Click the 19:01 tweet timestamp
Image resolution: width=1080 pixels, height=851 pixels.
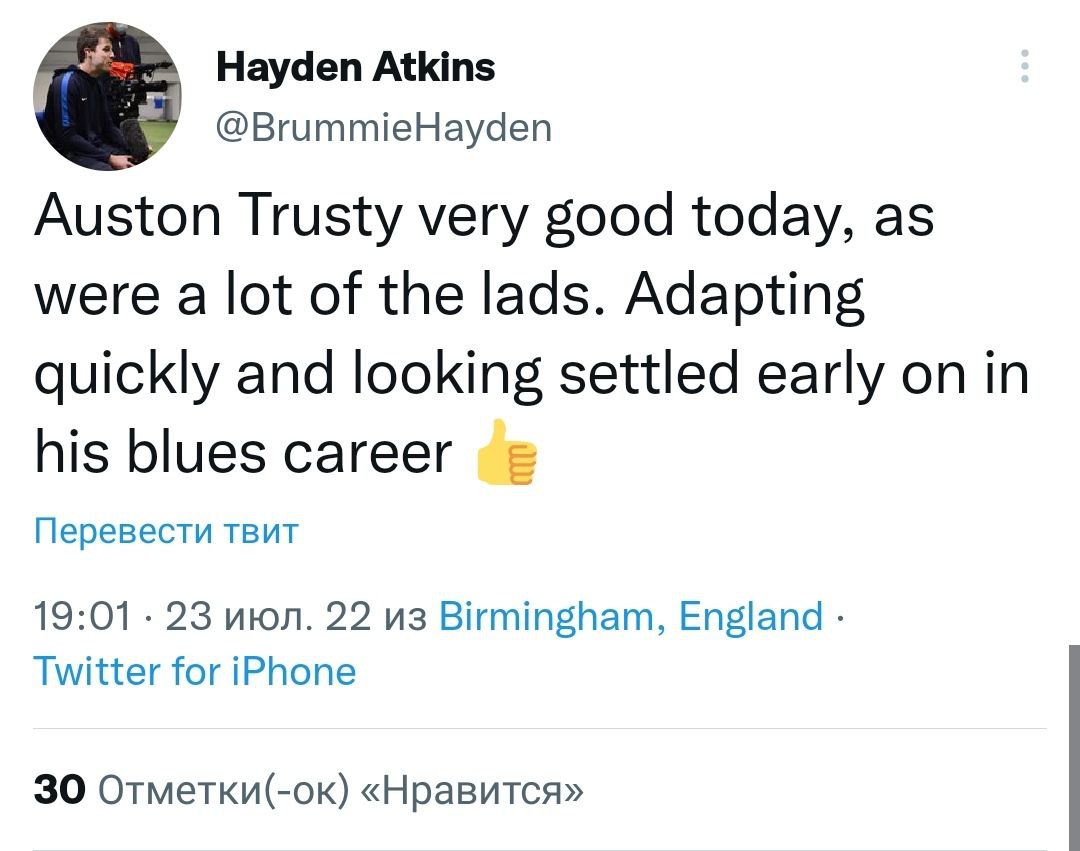(82, 616)
